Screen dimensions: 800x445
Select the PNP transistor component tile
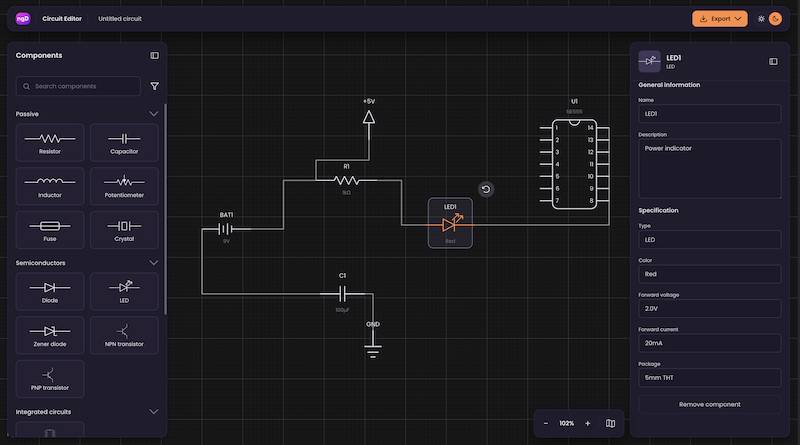tap(50, 379)
